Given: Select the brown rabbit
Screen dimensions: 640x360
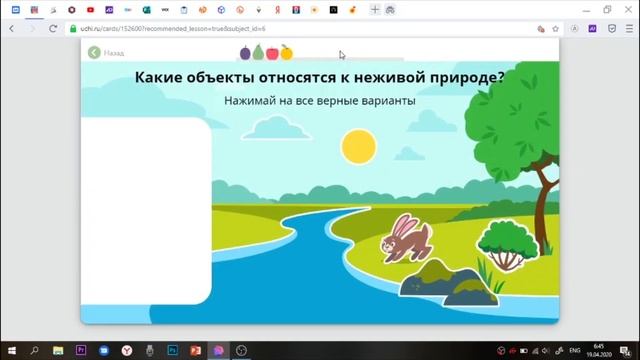Looking at the screenshot, I should tap(407, 238).
